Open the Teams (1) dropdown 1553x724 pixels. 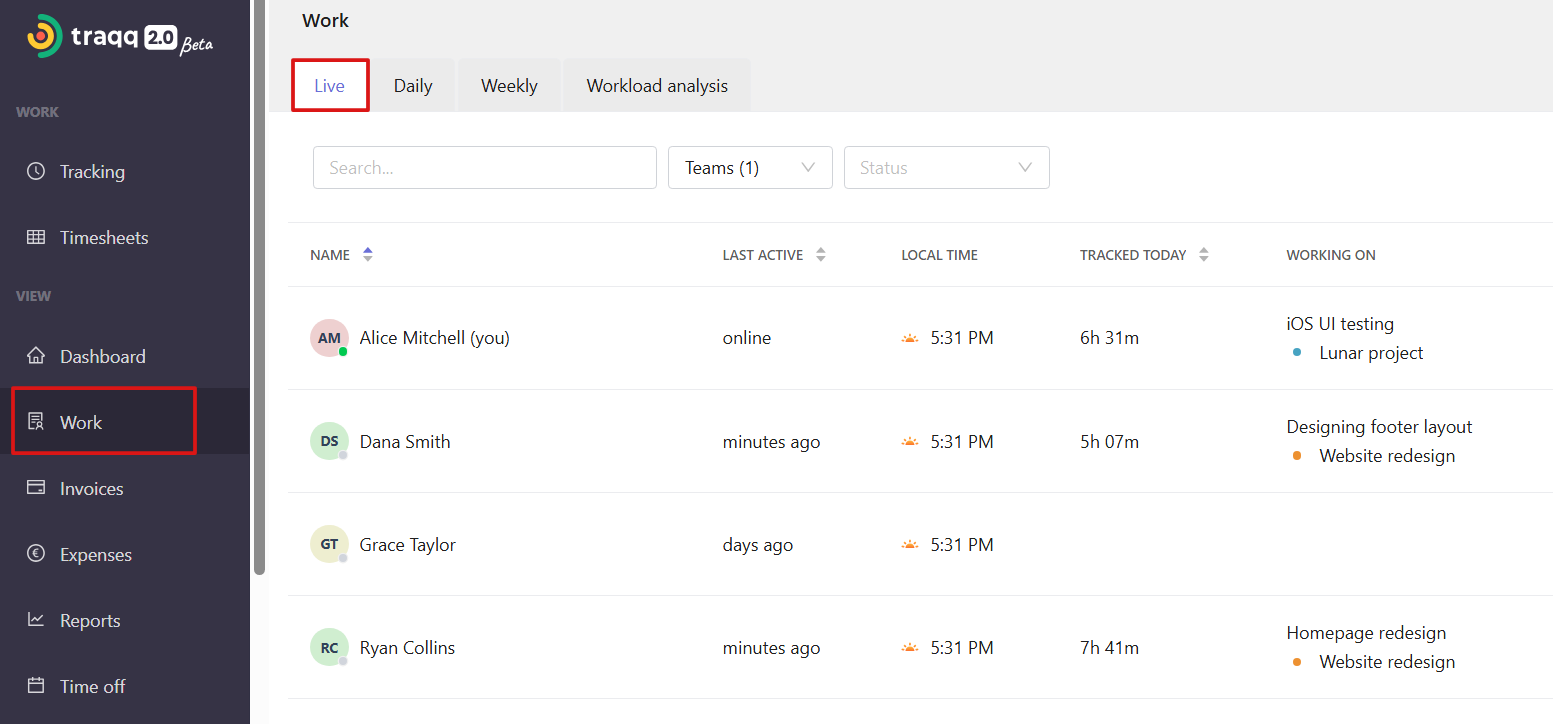pyautogui.click(x=750, y=168)
